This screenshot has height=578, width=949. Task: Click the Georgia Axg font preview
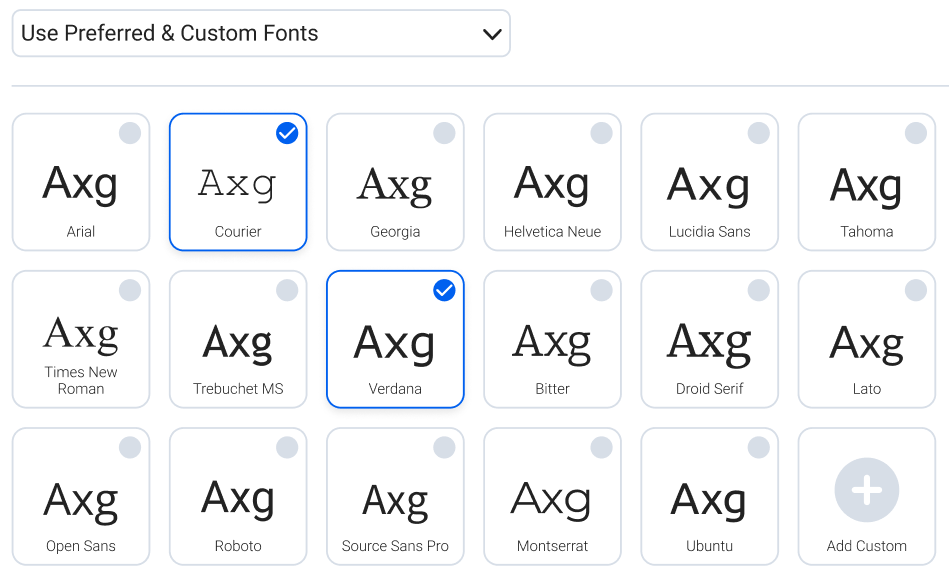click(x=395, y=186)
